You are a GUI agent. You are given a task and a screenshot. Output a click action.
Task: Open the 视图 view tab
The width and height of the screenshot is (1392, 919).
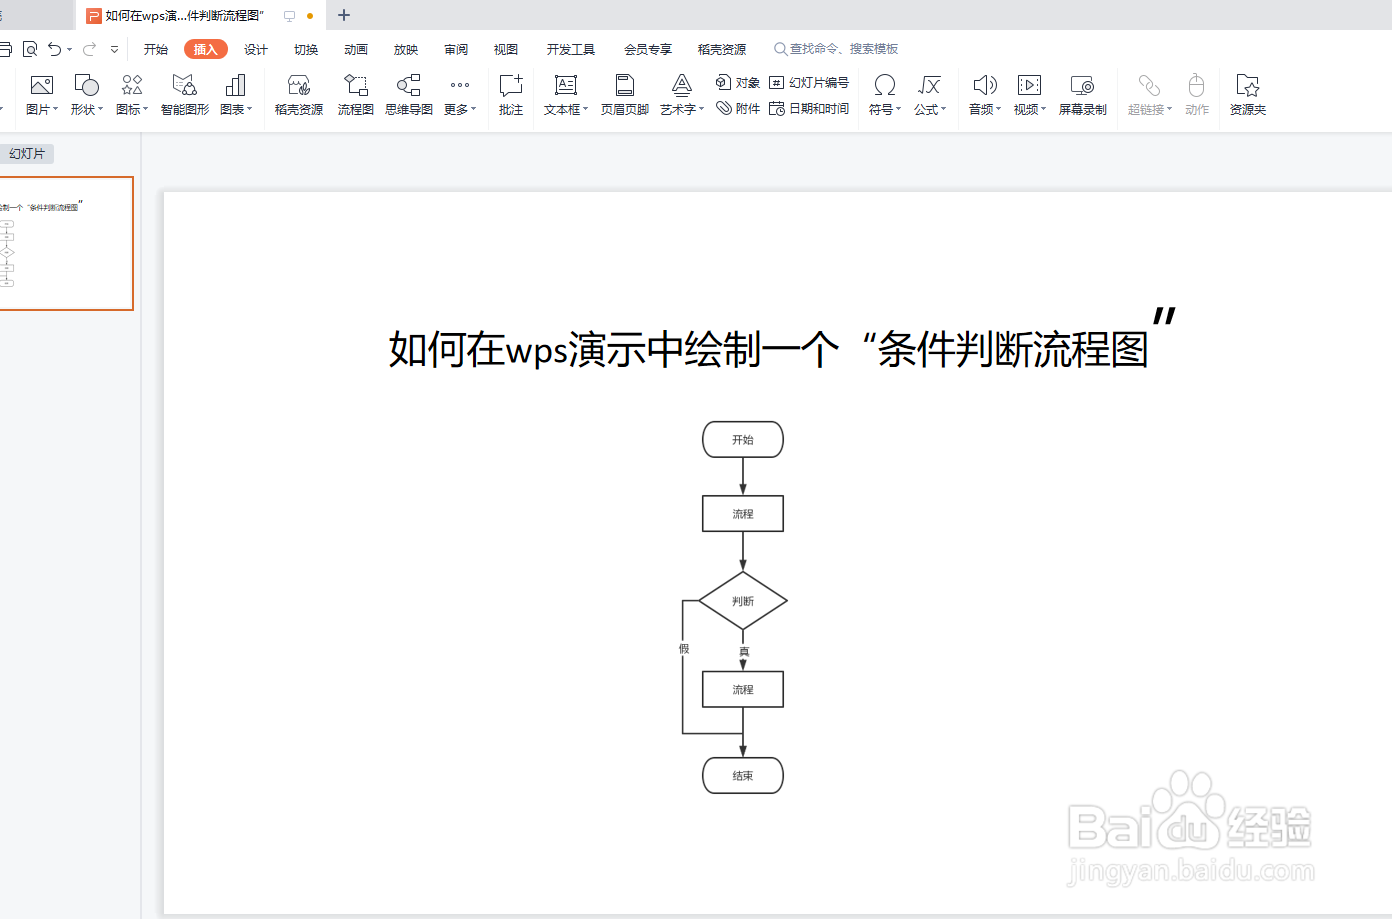click(506, 49)
